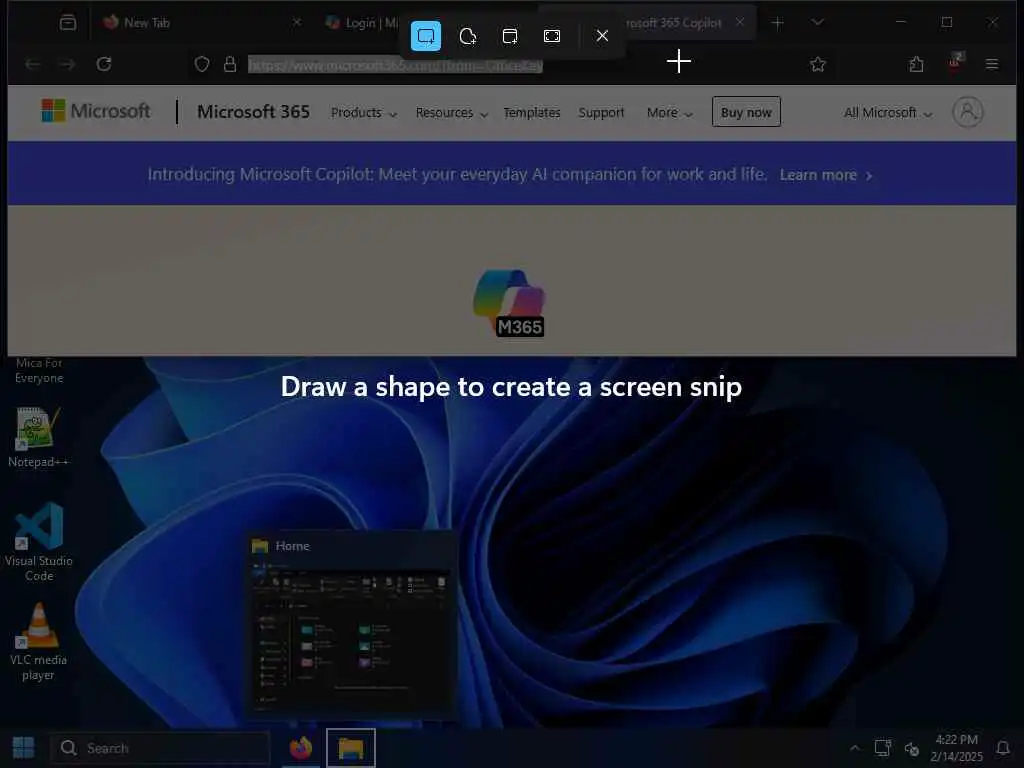Open the browser hamburger menu
Viewport: 1024px width, 768px height.
click(992, 64)
